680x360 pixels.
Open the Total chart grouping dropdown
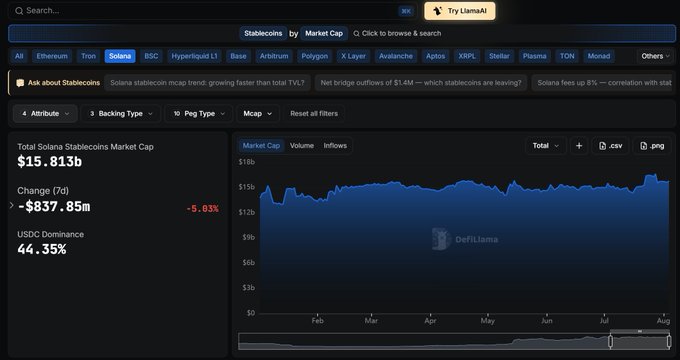546,146
